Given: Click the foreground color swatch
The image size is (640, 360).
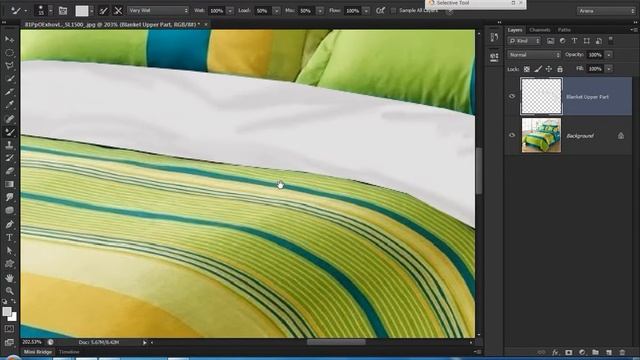Looking at the screenshot, I should 7,311.
